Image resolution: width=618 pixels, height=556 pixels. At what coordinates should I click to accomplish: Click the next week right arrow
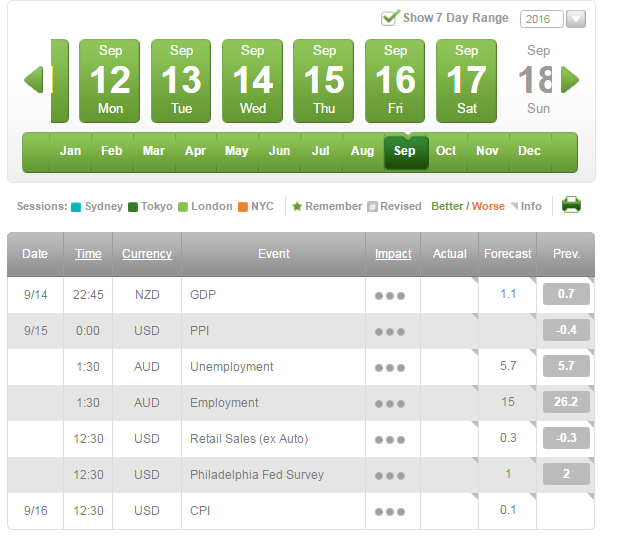coord(570,80)
